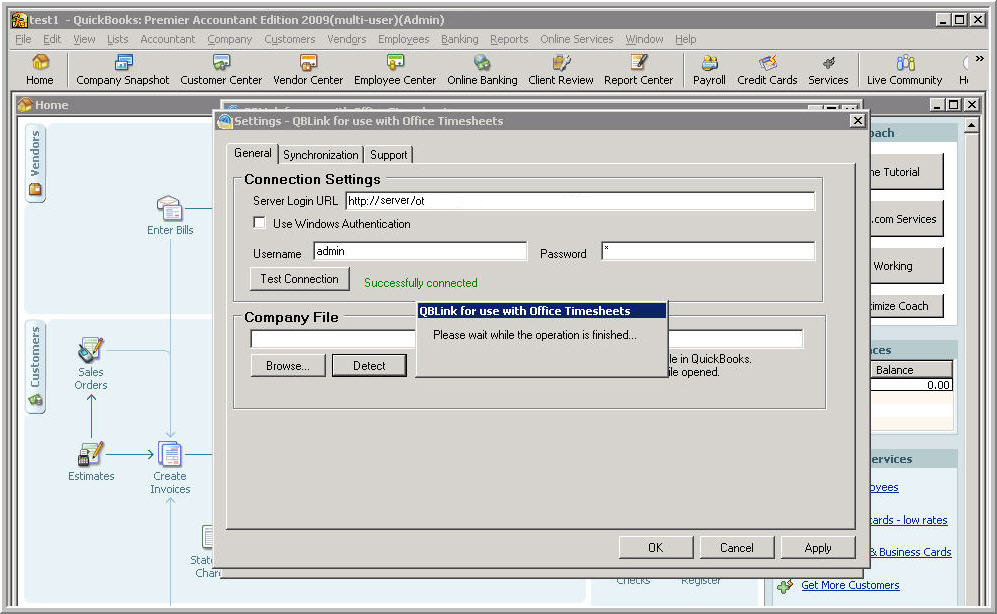
Task: Click the '.com Services' button on Home
Action: click(x=906, y=219)
